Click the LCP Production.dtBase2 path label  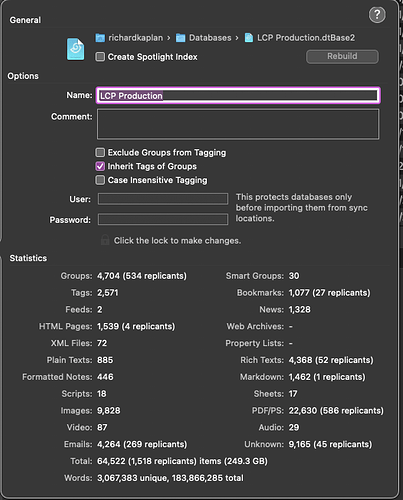pos(306,38)
